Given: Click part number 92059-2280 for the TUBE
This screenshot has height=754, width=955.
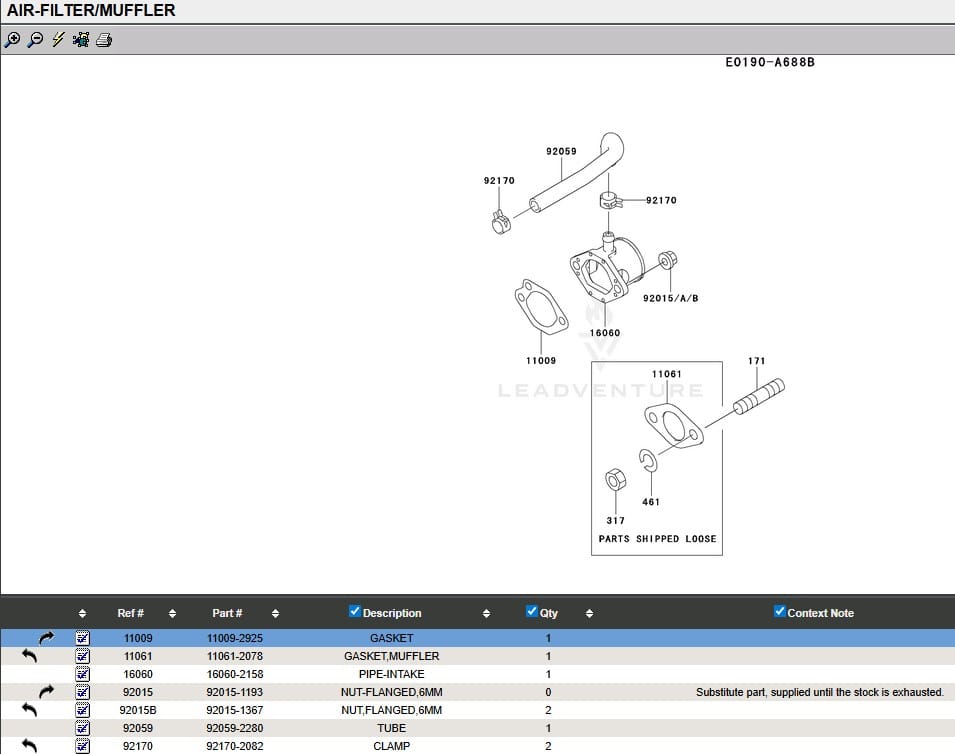Looking at the screenshot, I should [x=235, y=728].
